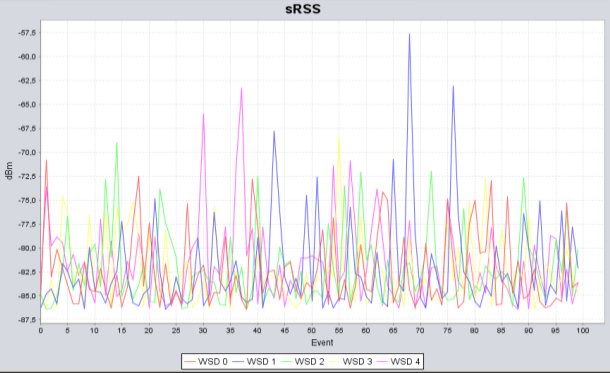Click the WSD 2 legend entry

coord(302,362)
